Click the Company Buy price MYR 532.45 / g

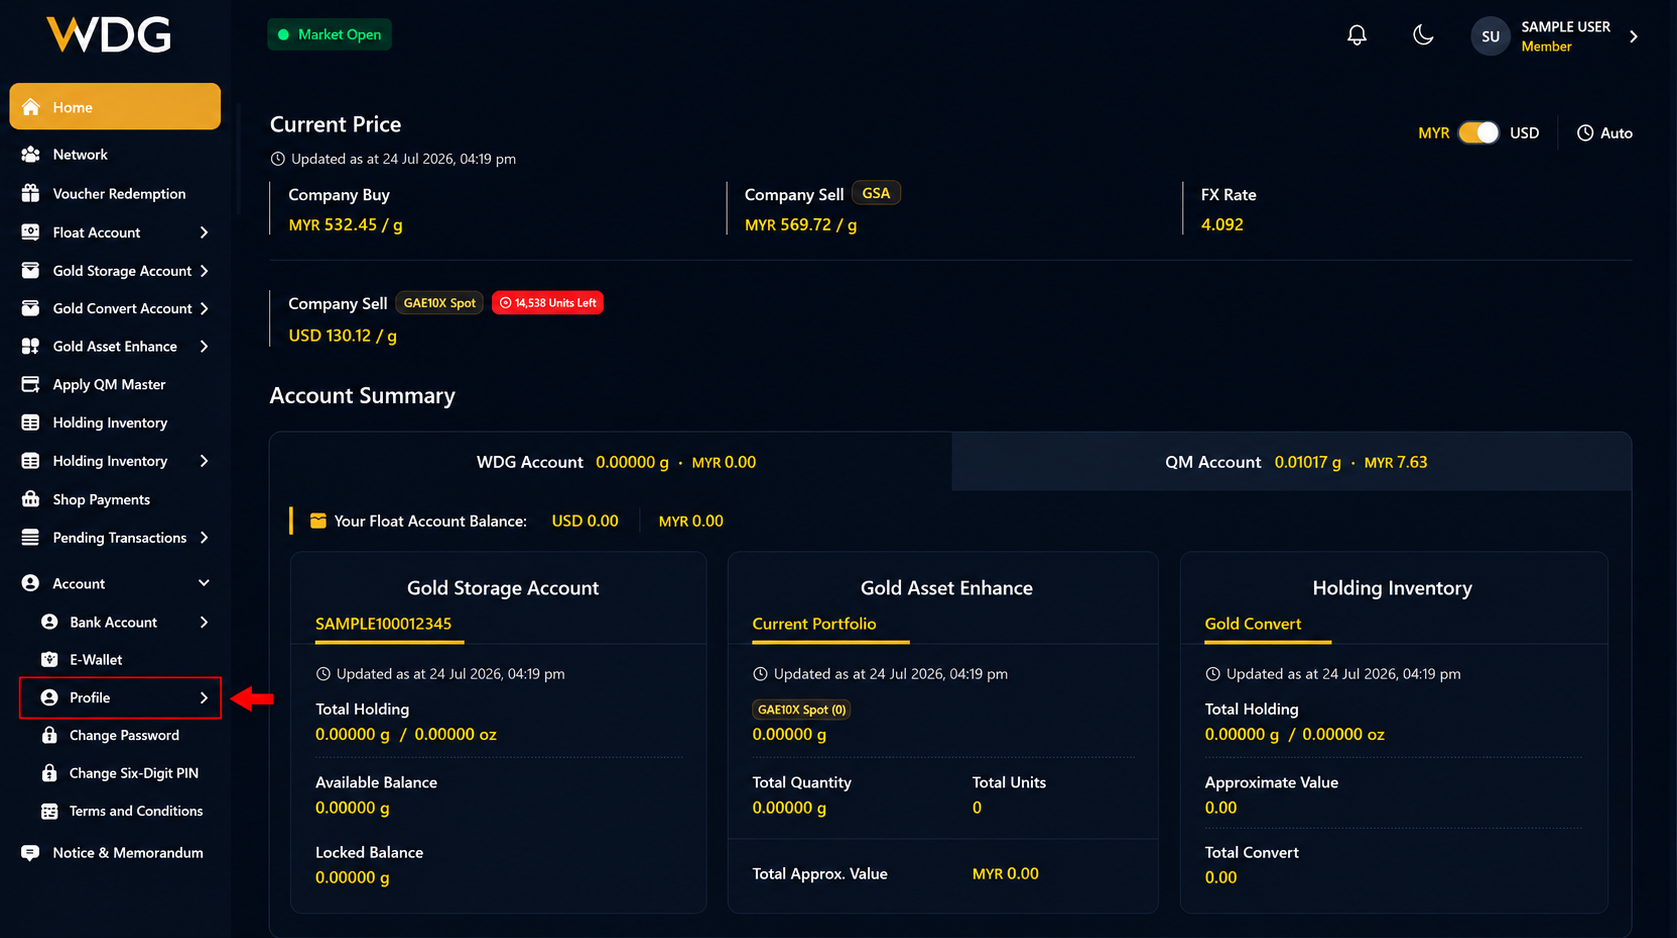(346, 225)
